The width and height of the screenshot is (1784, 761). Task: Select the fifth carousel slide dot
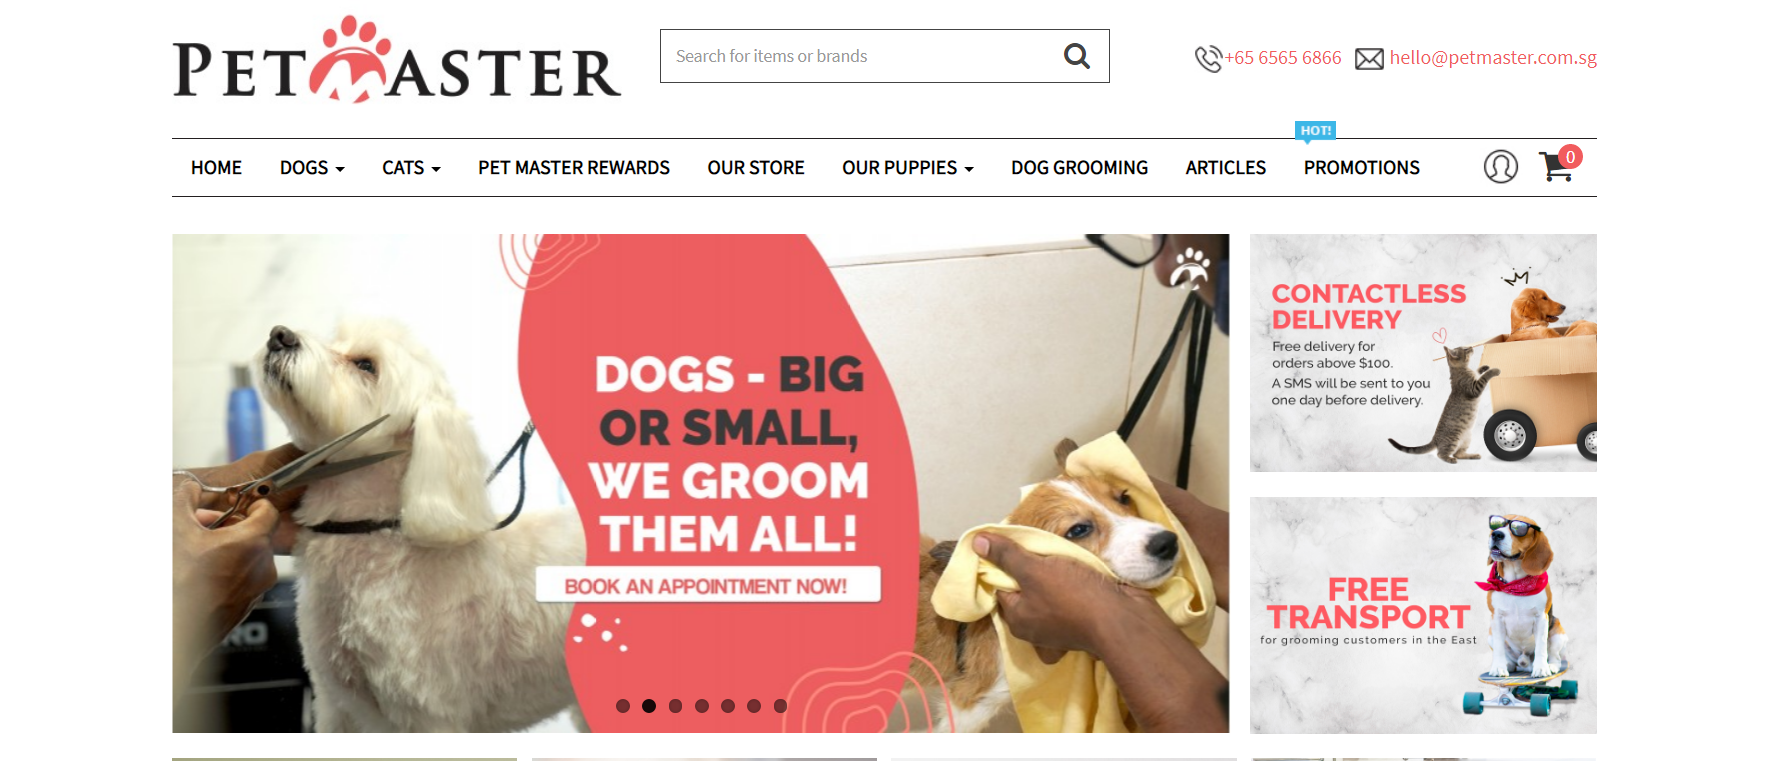coord(728,706)
